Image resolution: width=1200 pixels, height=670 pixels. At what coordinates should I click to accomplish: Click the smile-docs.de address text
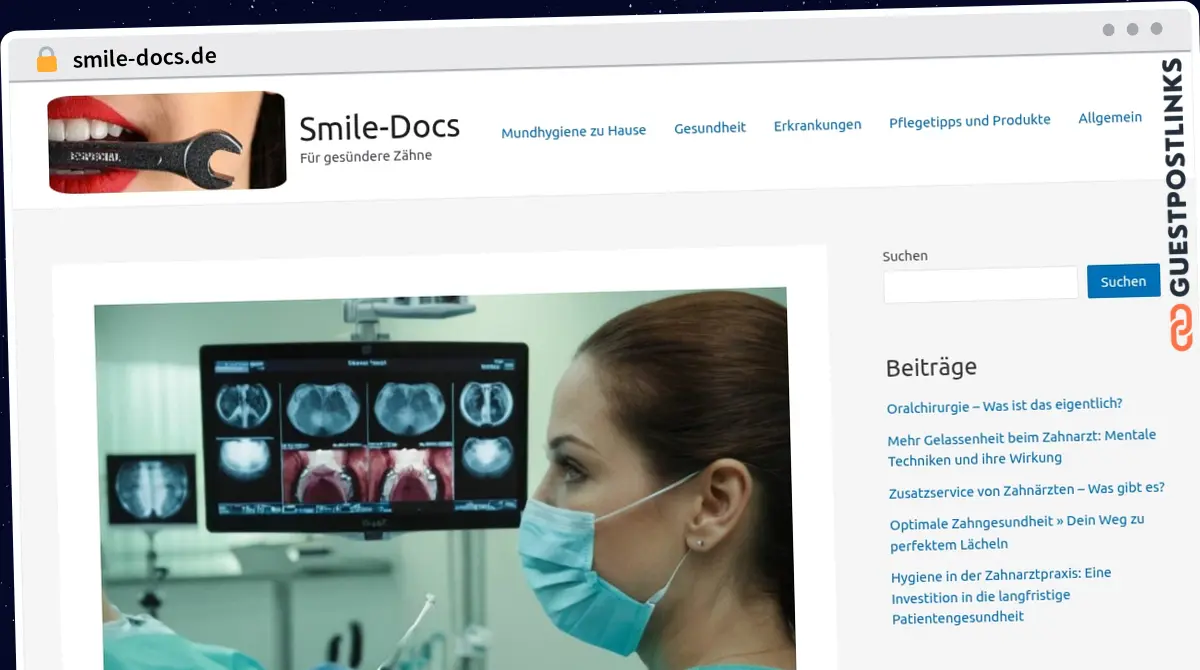coord(144,58)
